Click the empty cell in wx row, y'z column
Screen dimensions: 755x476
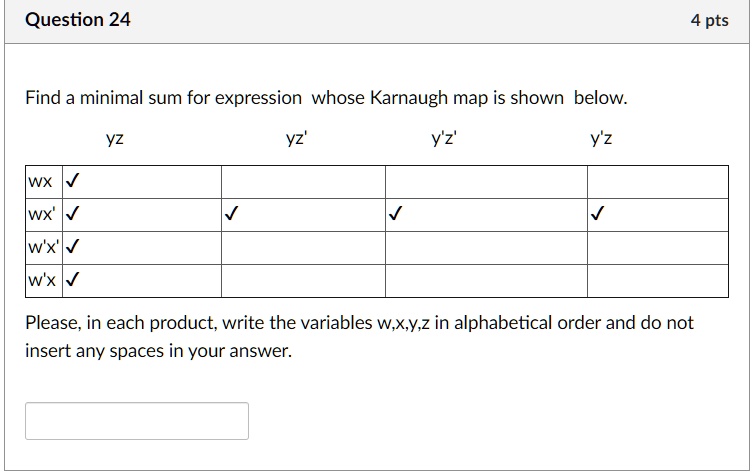pos(658,182)
